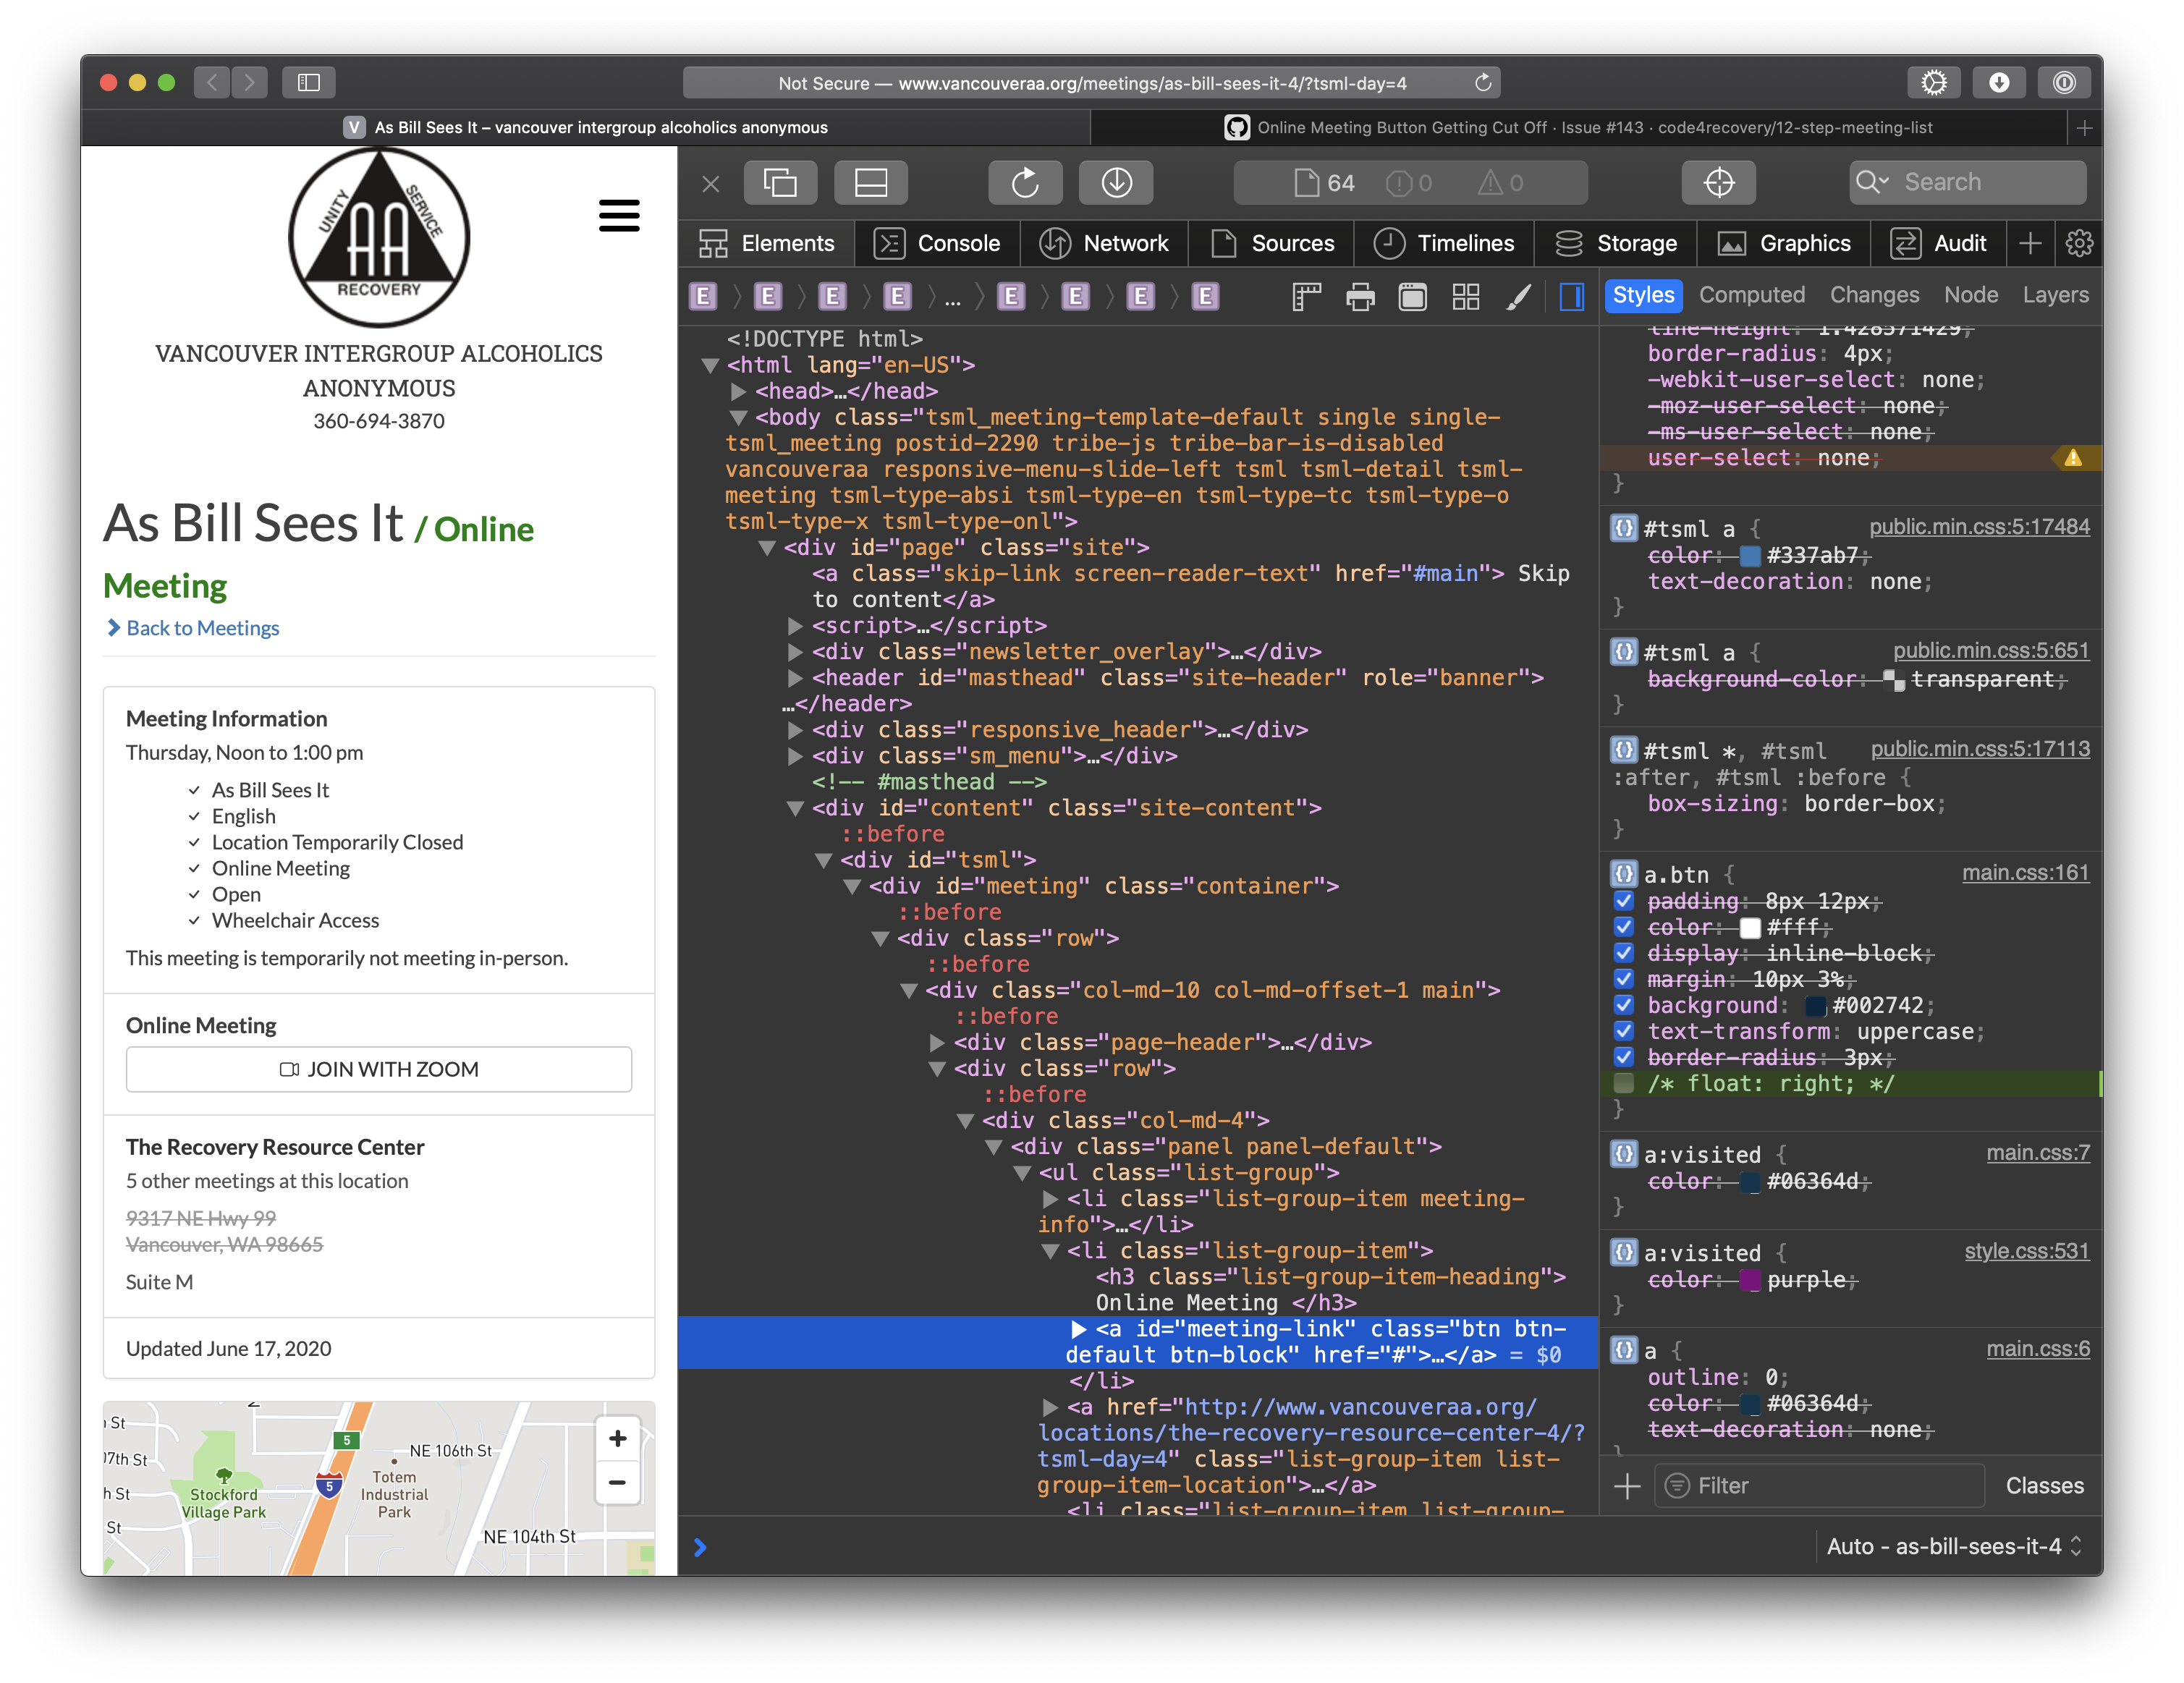Click the download web archive icon

[x=1116, y=183]
